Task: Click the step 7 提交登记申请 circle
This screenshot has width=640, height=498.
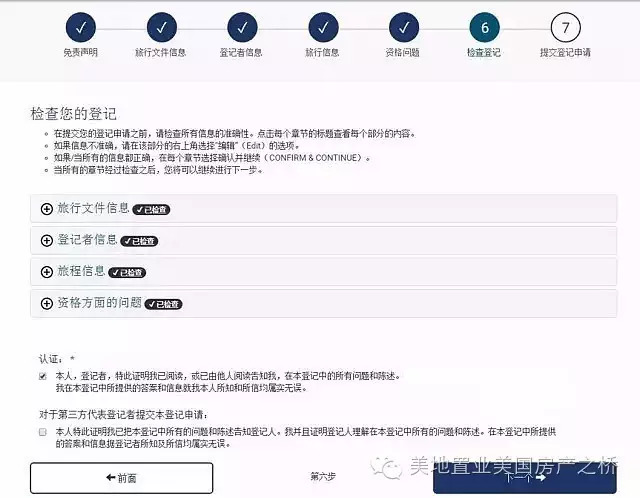Action: point(566,27)
